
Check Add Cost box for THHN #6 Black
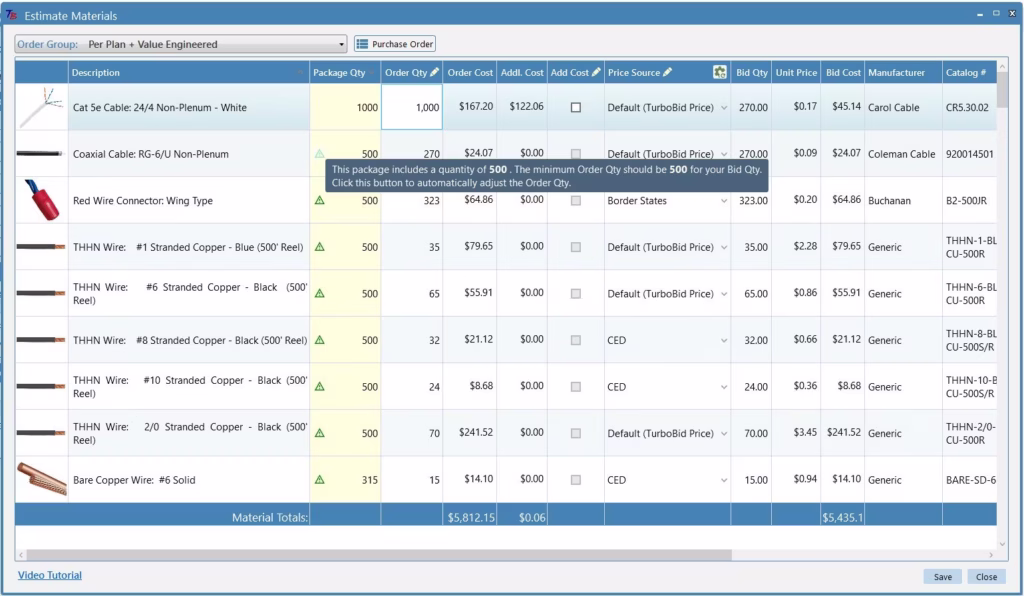tap(575, 294)
